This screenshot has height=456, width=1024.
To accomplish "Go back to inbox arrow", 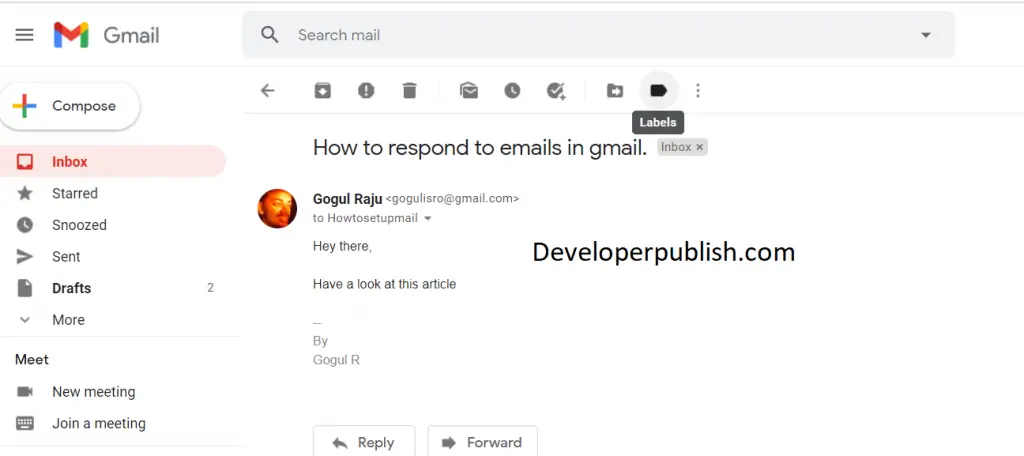I will [x=268, y=90].
